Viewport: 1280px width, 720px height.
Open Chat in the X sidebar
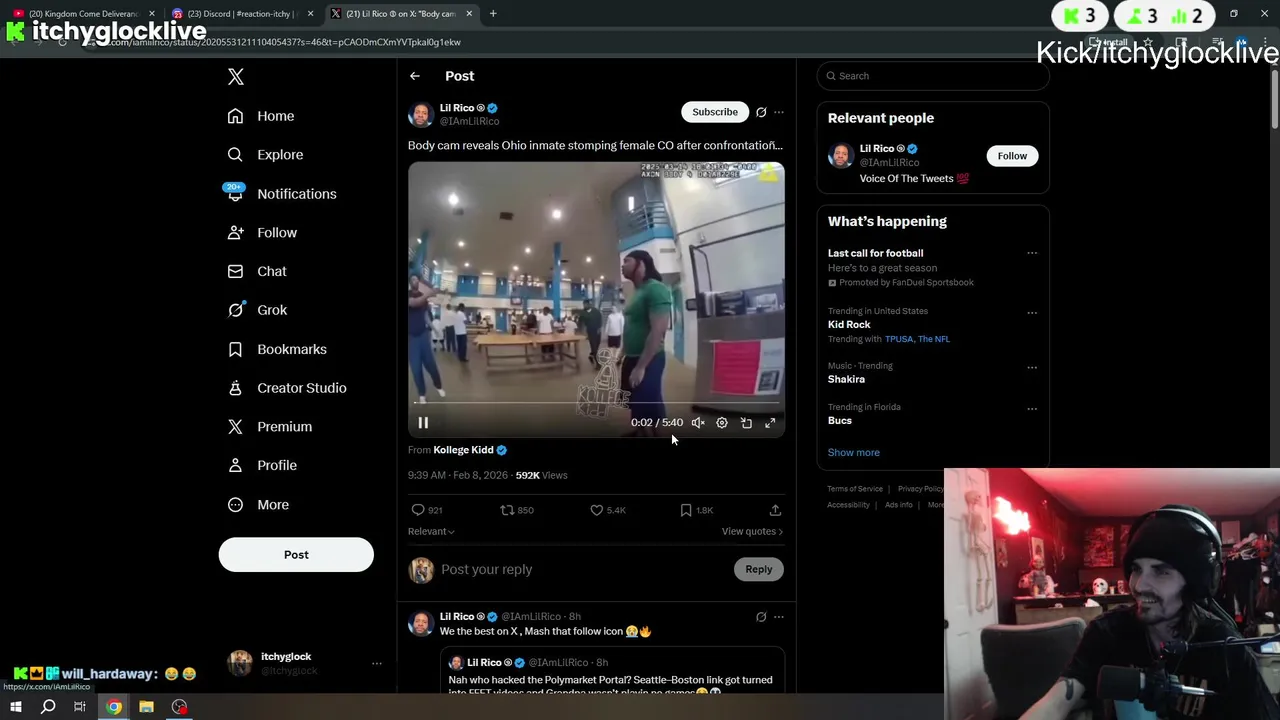pyautogui.click(x=257, y=271)
